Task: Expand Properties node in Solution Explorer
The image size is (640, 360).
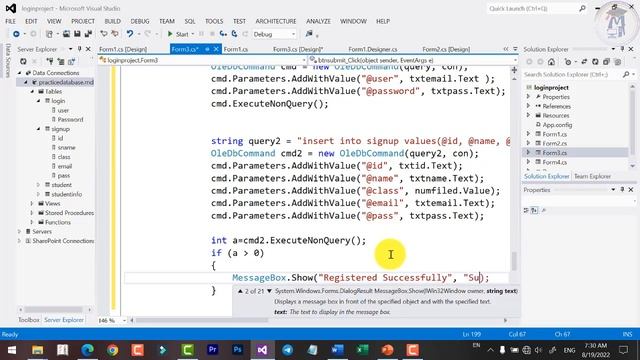Action: click(529, 97)
